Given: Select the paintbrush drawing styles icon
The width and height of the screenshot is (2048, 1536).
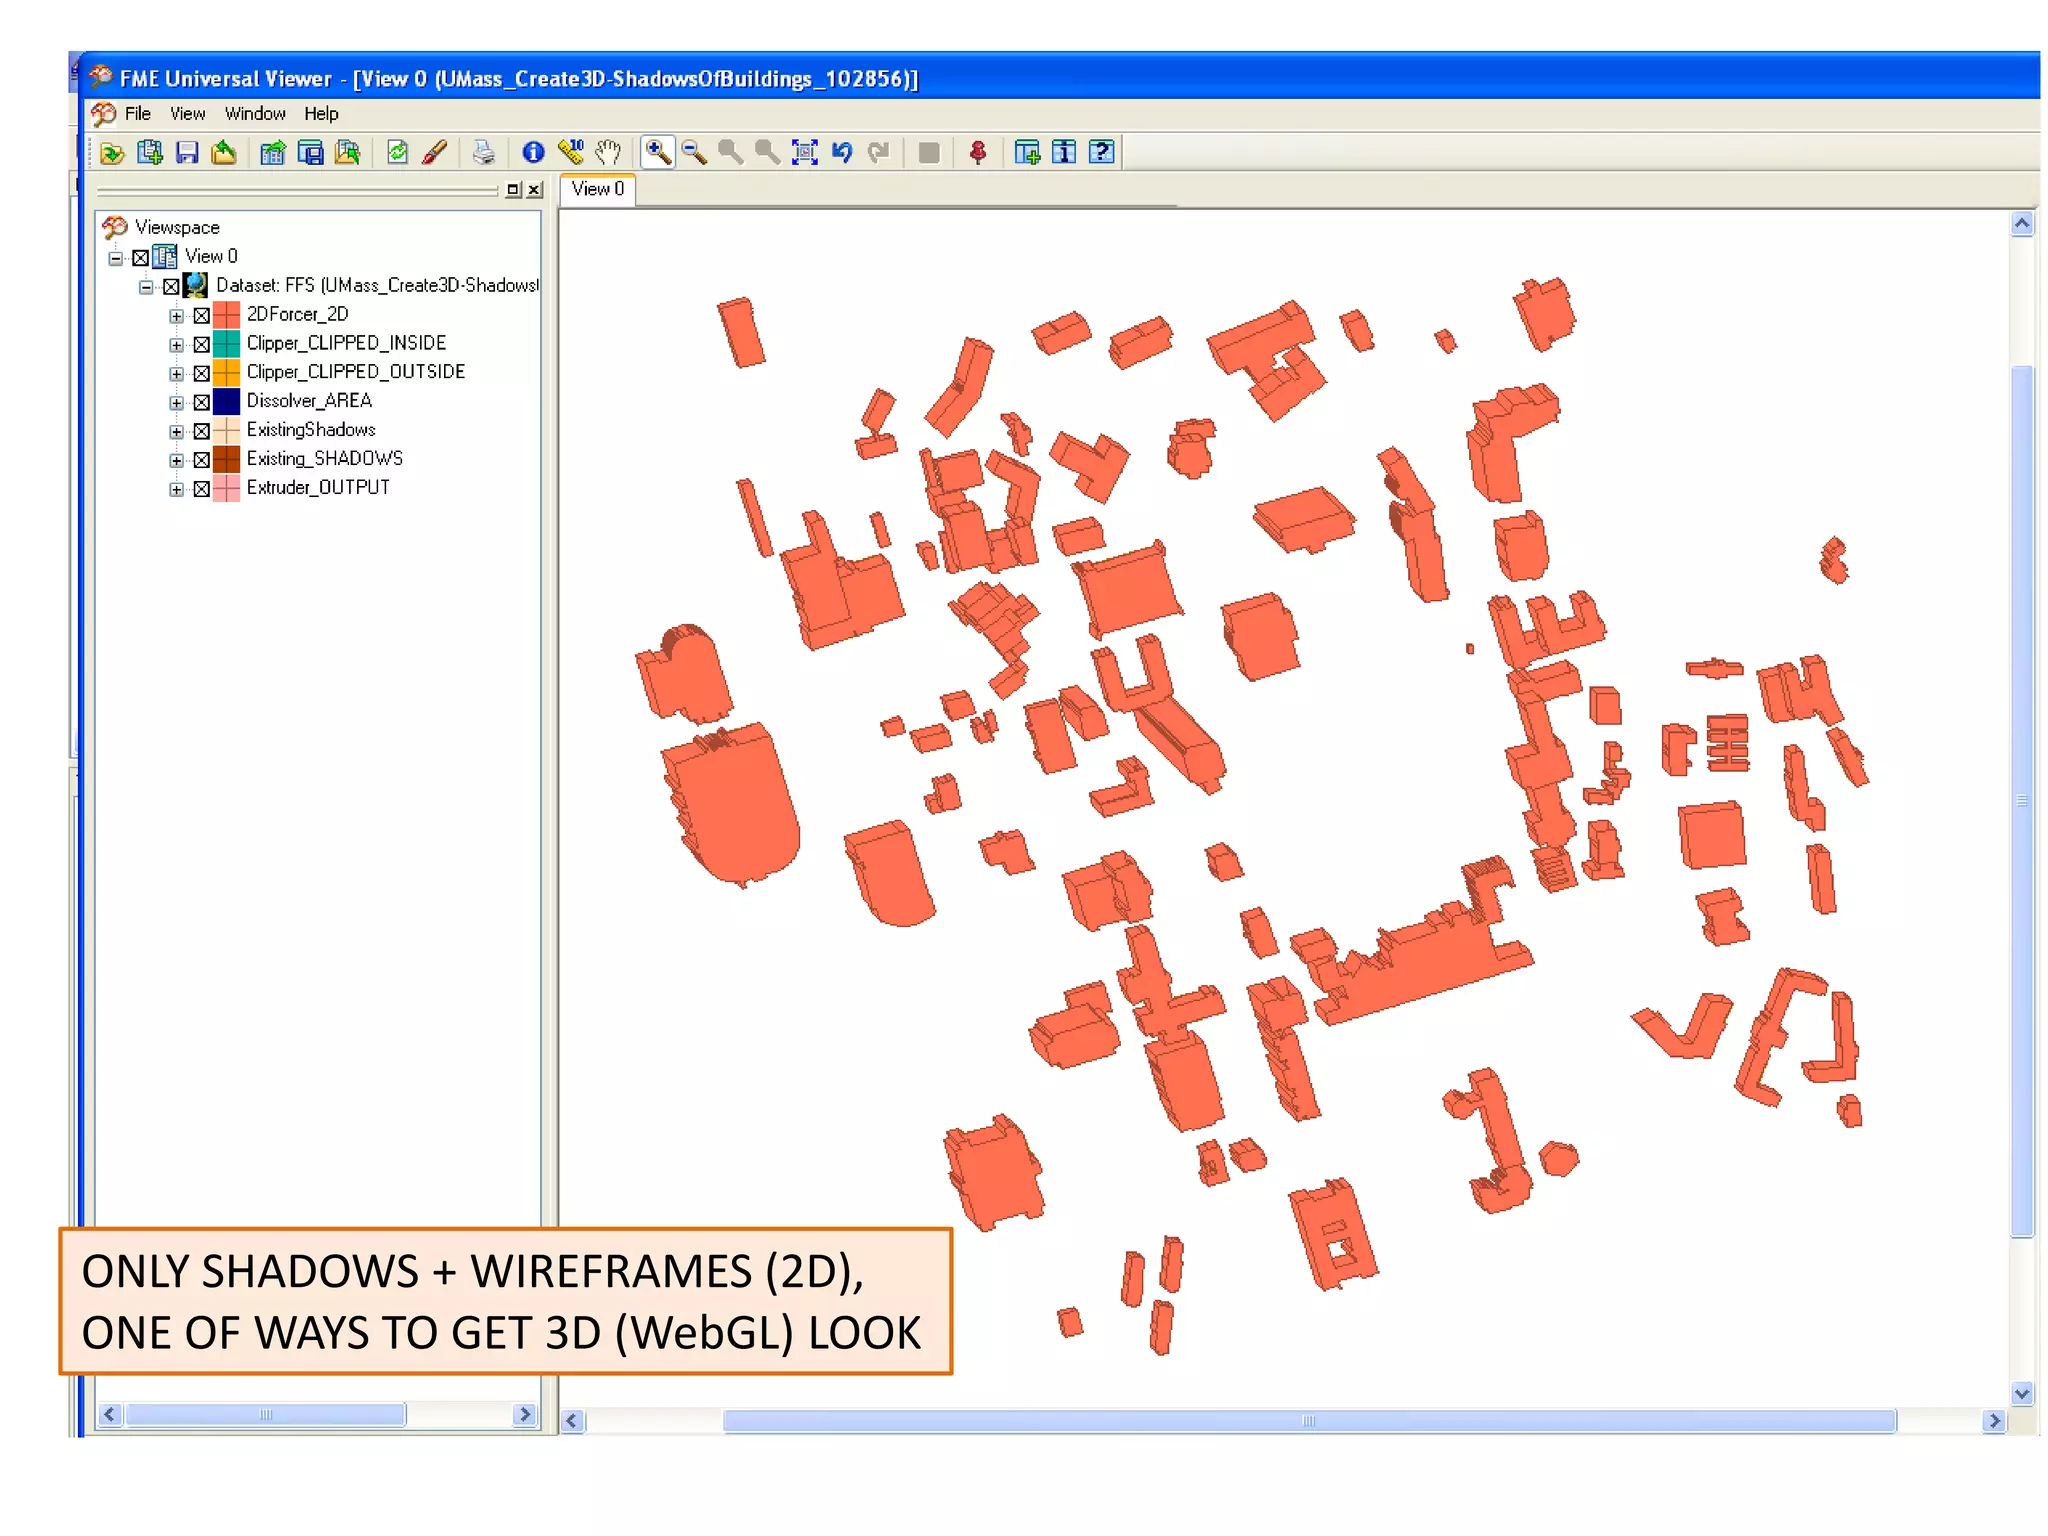Looking at the screenshot, I should [434, 153].
